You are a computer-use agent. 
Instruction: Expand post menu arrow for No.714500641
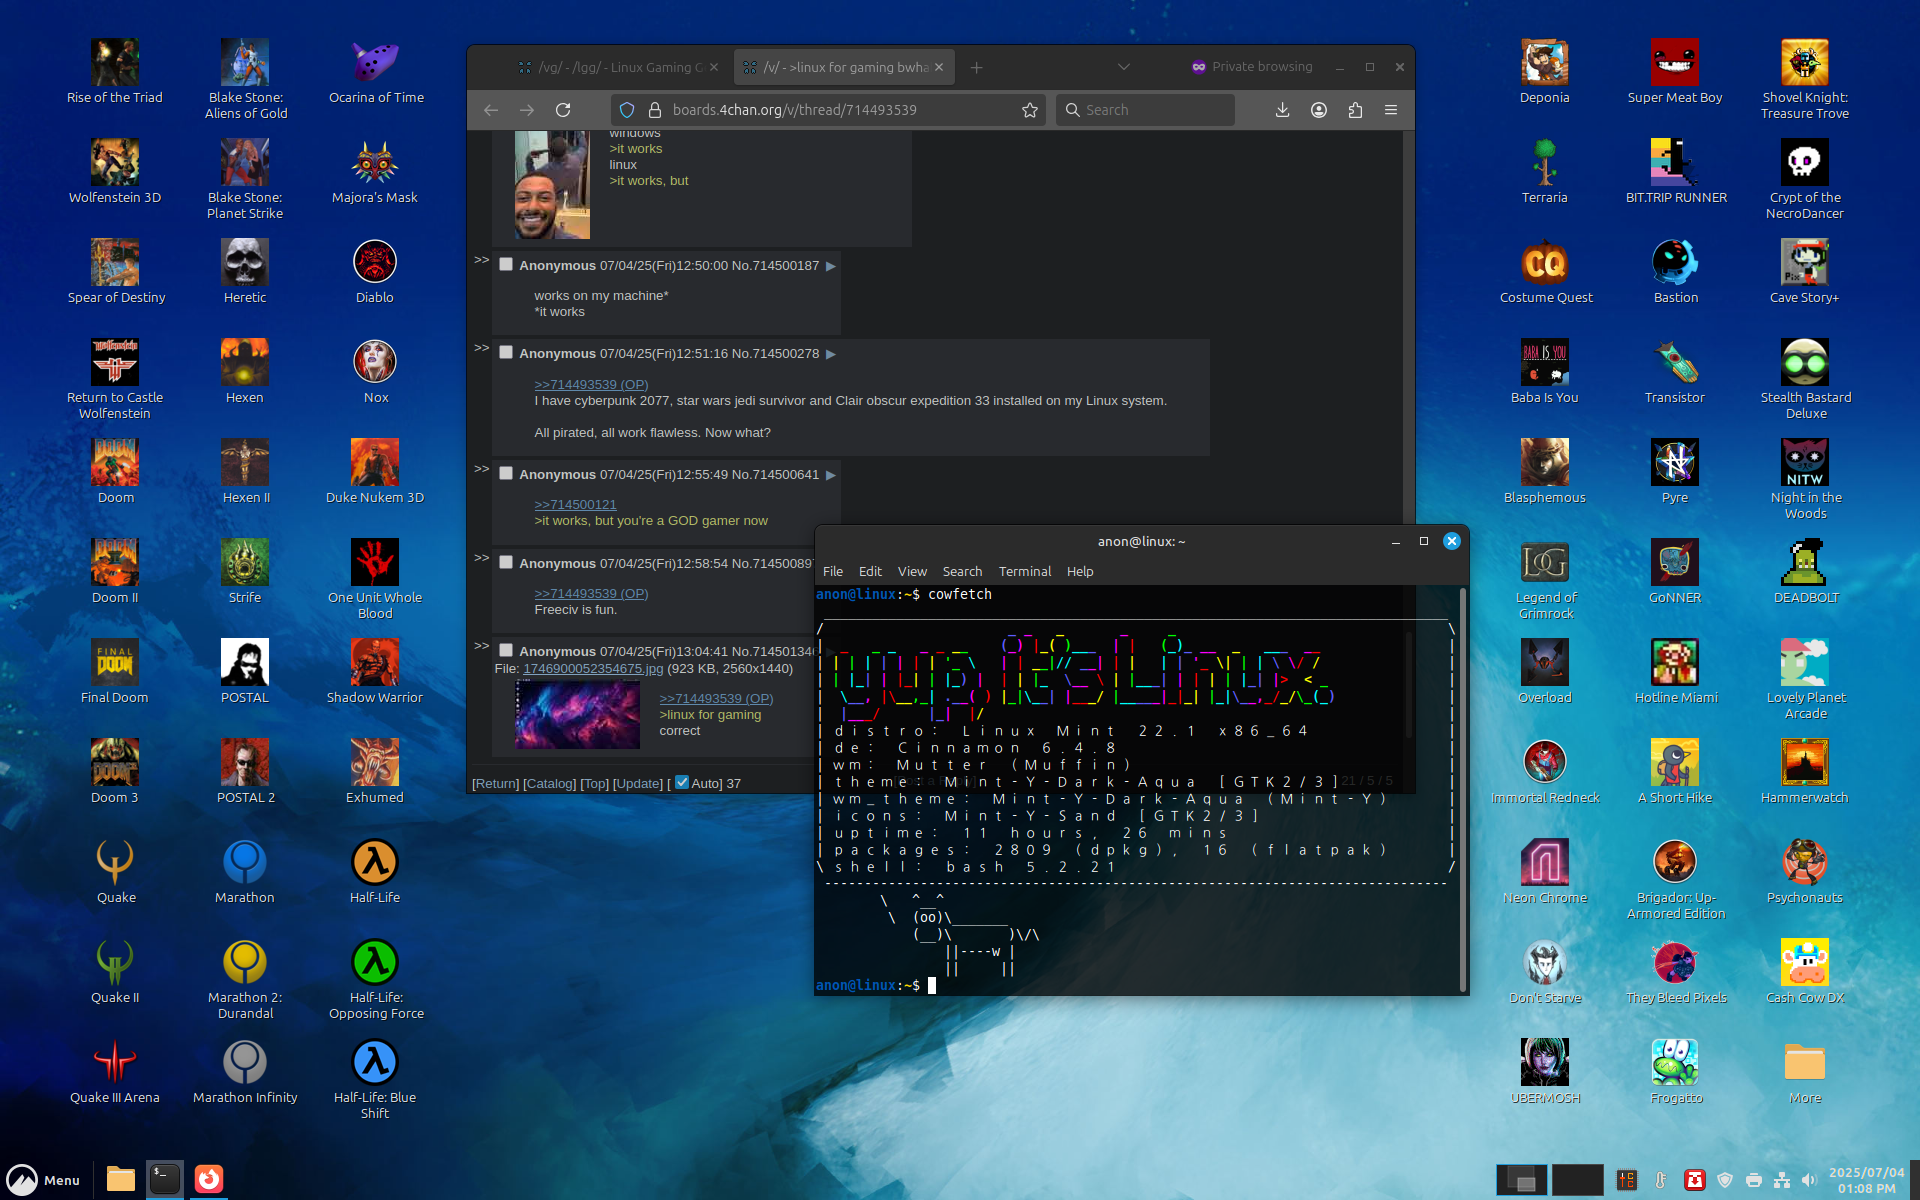(x=830, y=475)
